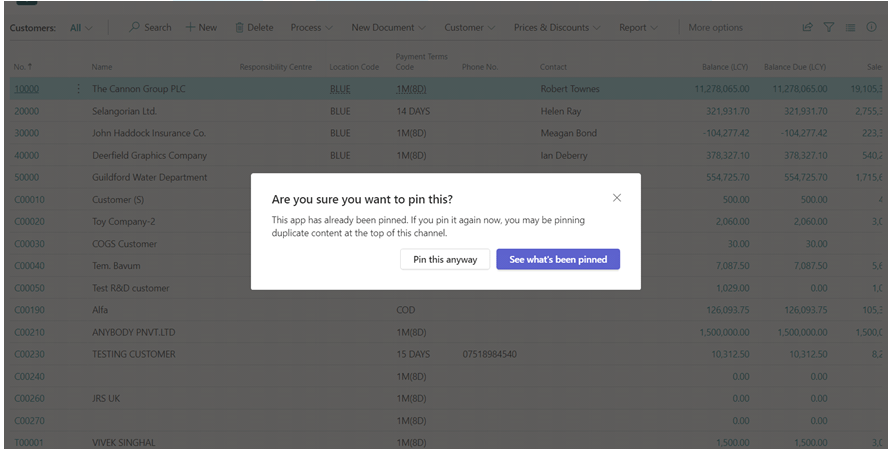
Task: Open customer C00010 link
Action: [x=29, y=199]
